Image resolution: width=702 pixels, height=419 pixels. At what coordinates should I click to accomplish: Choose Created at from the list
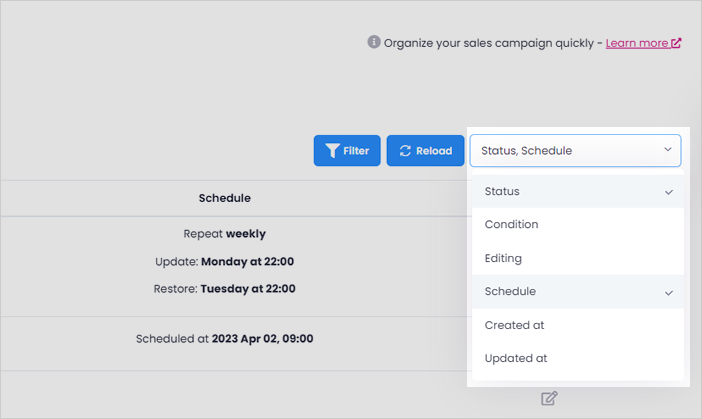(578, 325)
